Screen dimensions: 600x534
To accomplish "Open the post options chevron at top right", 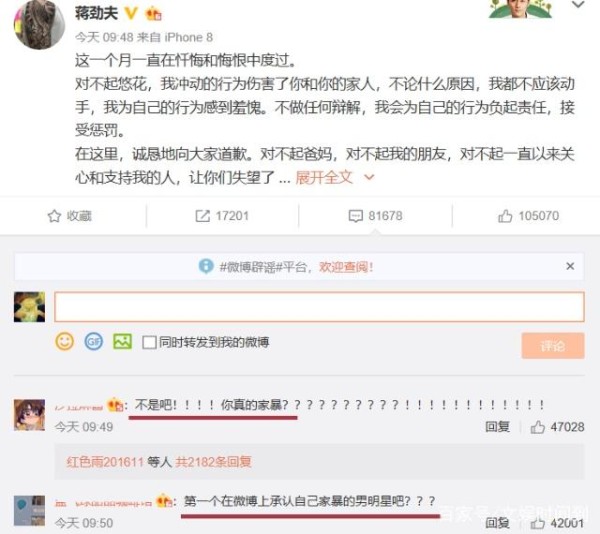I will tap(578, 5).
